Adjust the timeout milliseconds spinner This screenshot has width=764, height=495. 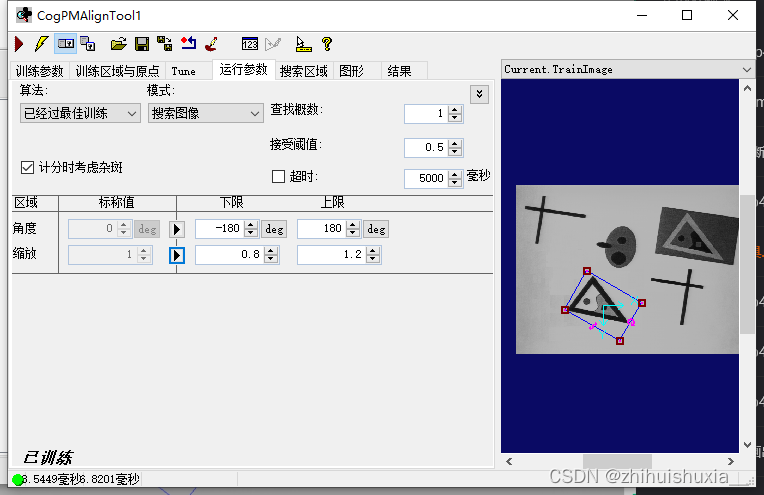(455, 178)
